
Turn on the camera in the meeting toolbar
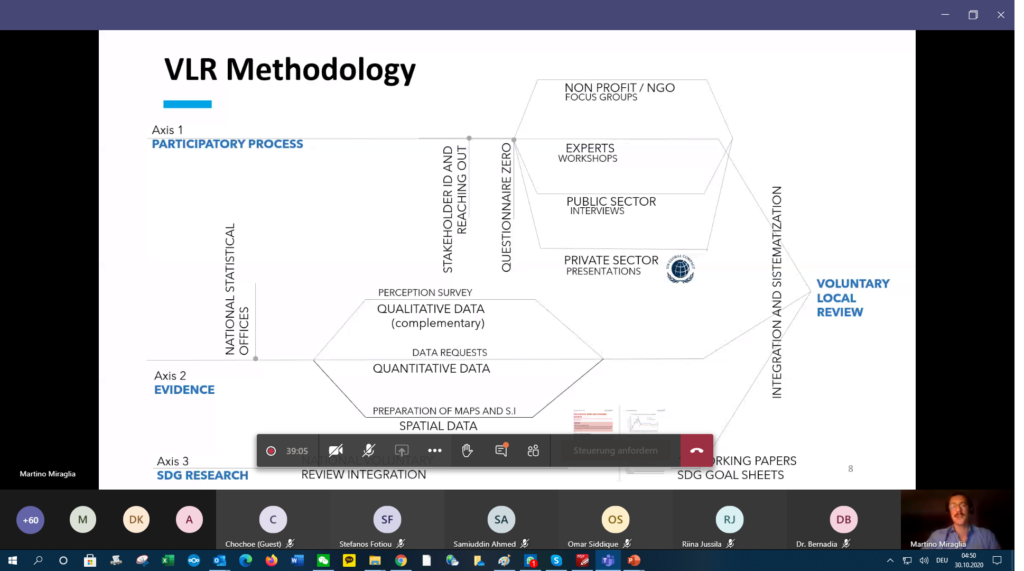pos(336,451)
